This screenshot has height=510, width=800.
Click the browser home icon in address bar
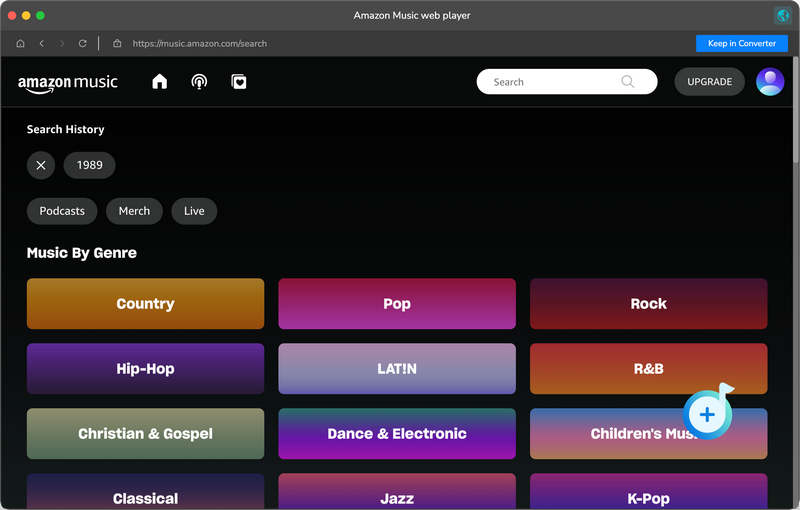[x=20, y=43]
